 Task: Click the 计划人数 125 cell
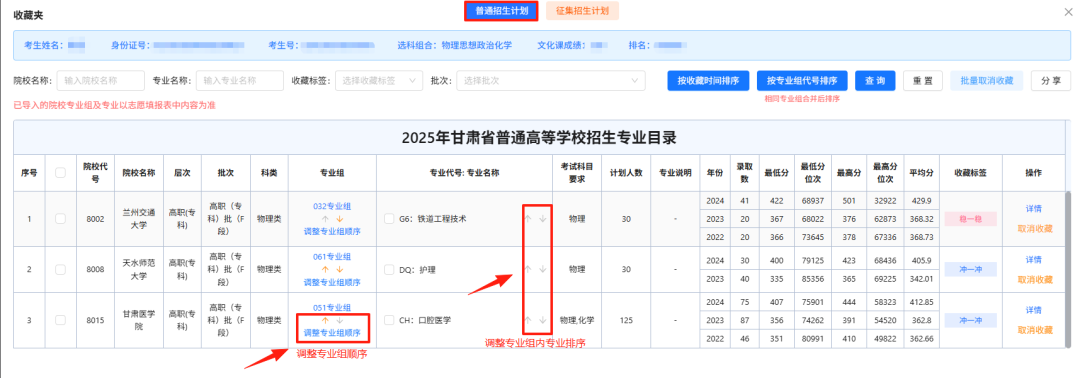[626, 320]
